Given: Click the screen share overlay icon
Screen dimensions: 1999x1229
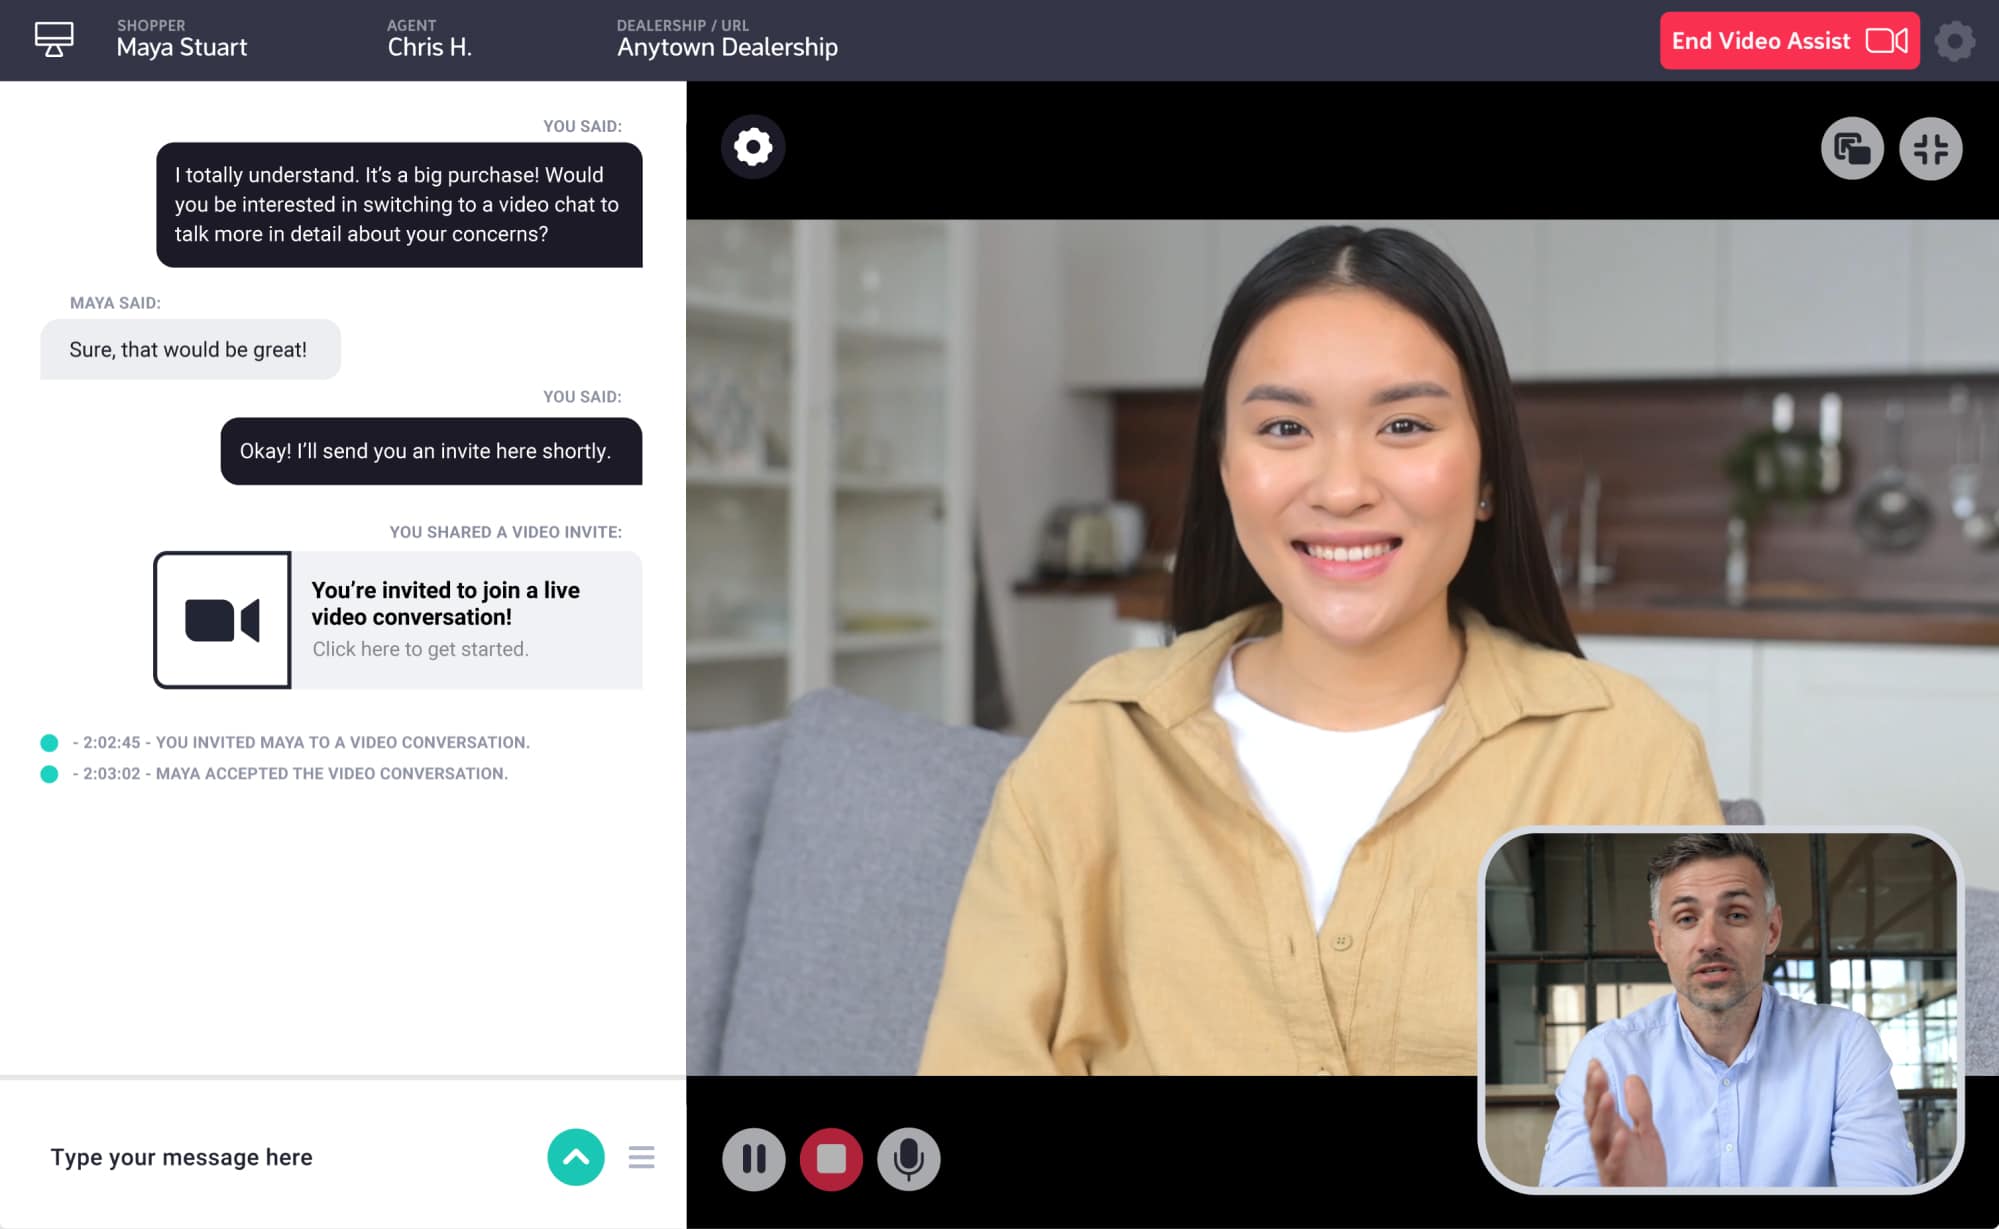Looking at the screenshot, I should 1852,149.
